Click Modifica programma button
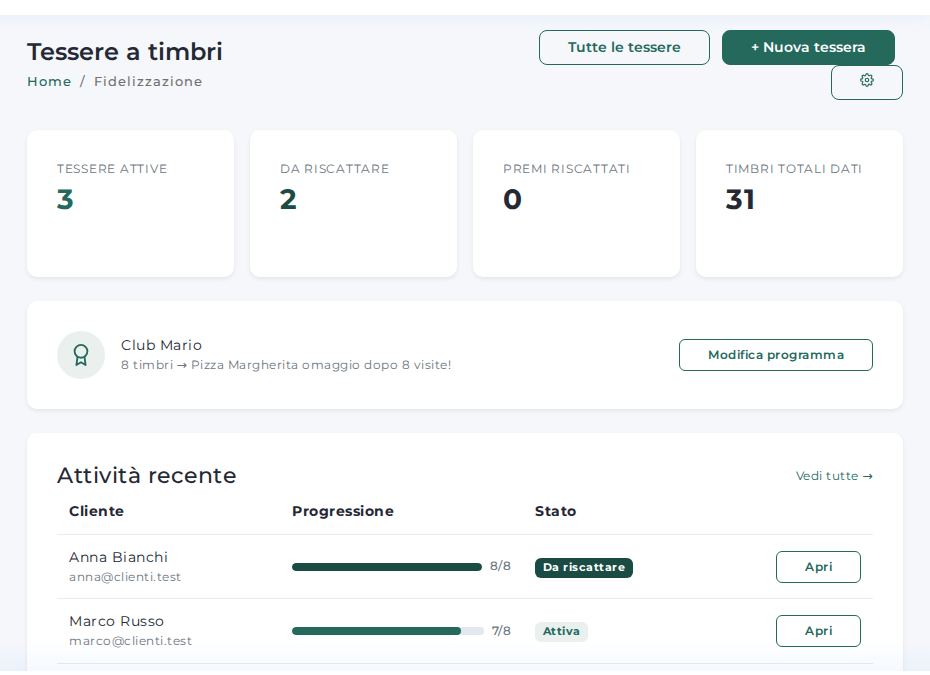Viewport: 930px width, 675px height. tap(776, 355)
